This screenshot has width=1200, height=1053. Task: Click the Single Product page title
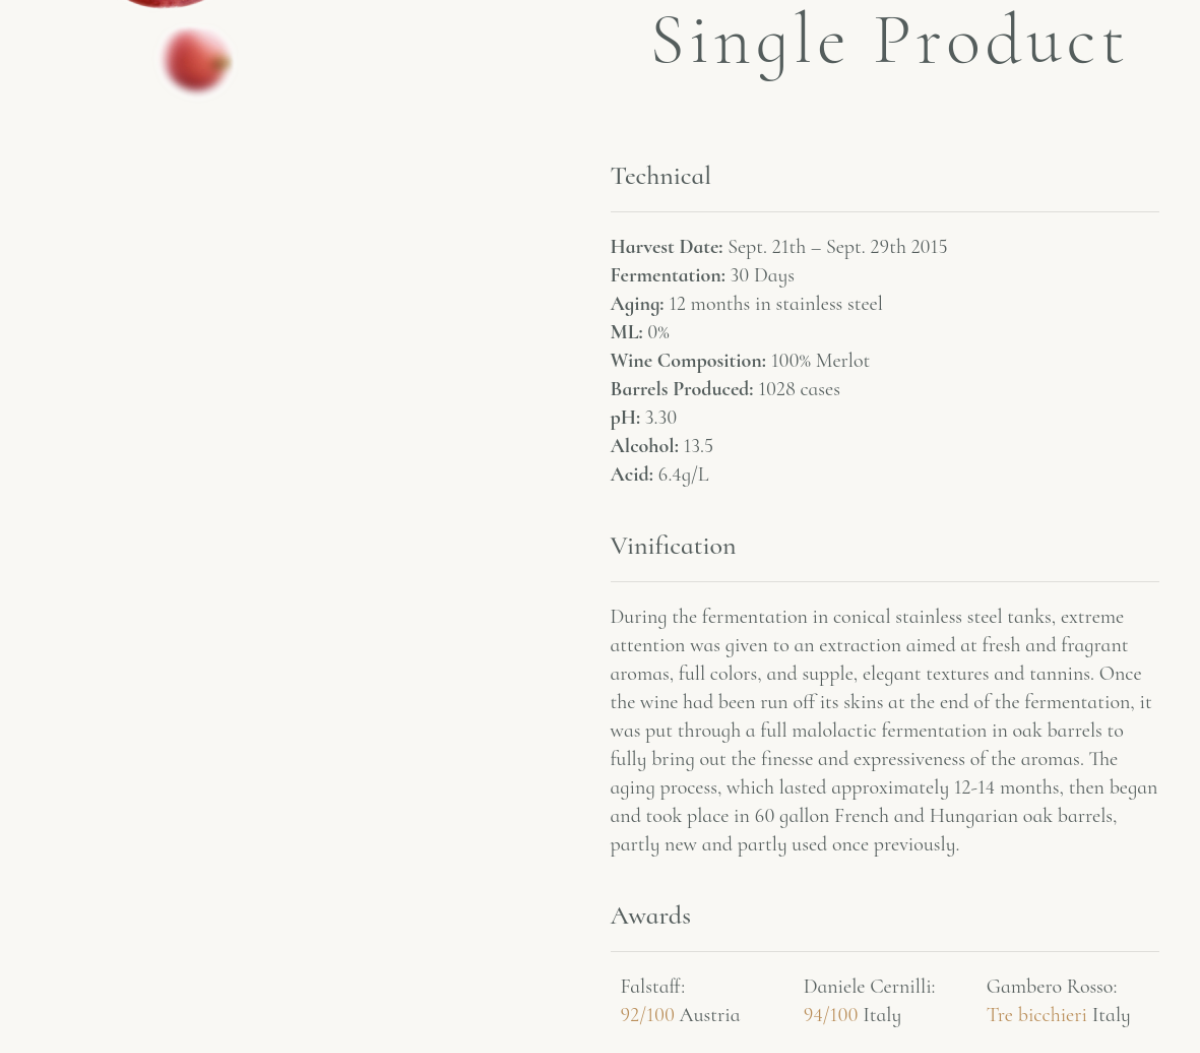[889, 42]
